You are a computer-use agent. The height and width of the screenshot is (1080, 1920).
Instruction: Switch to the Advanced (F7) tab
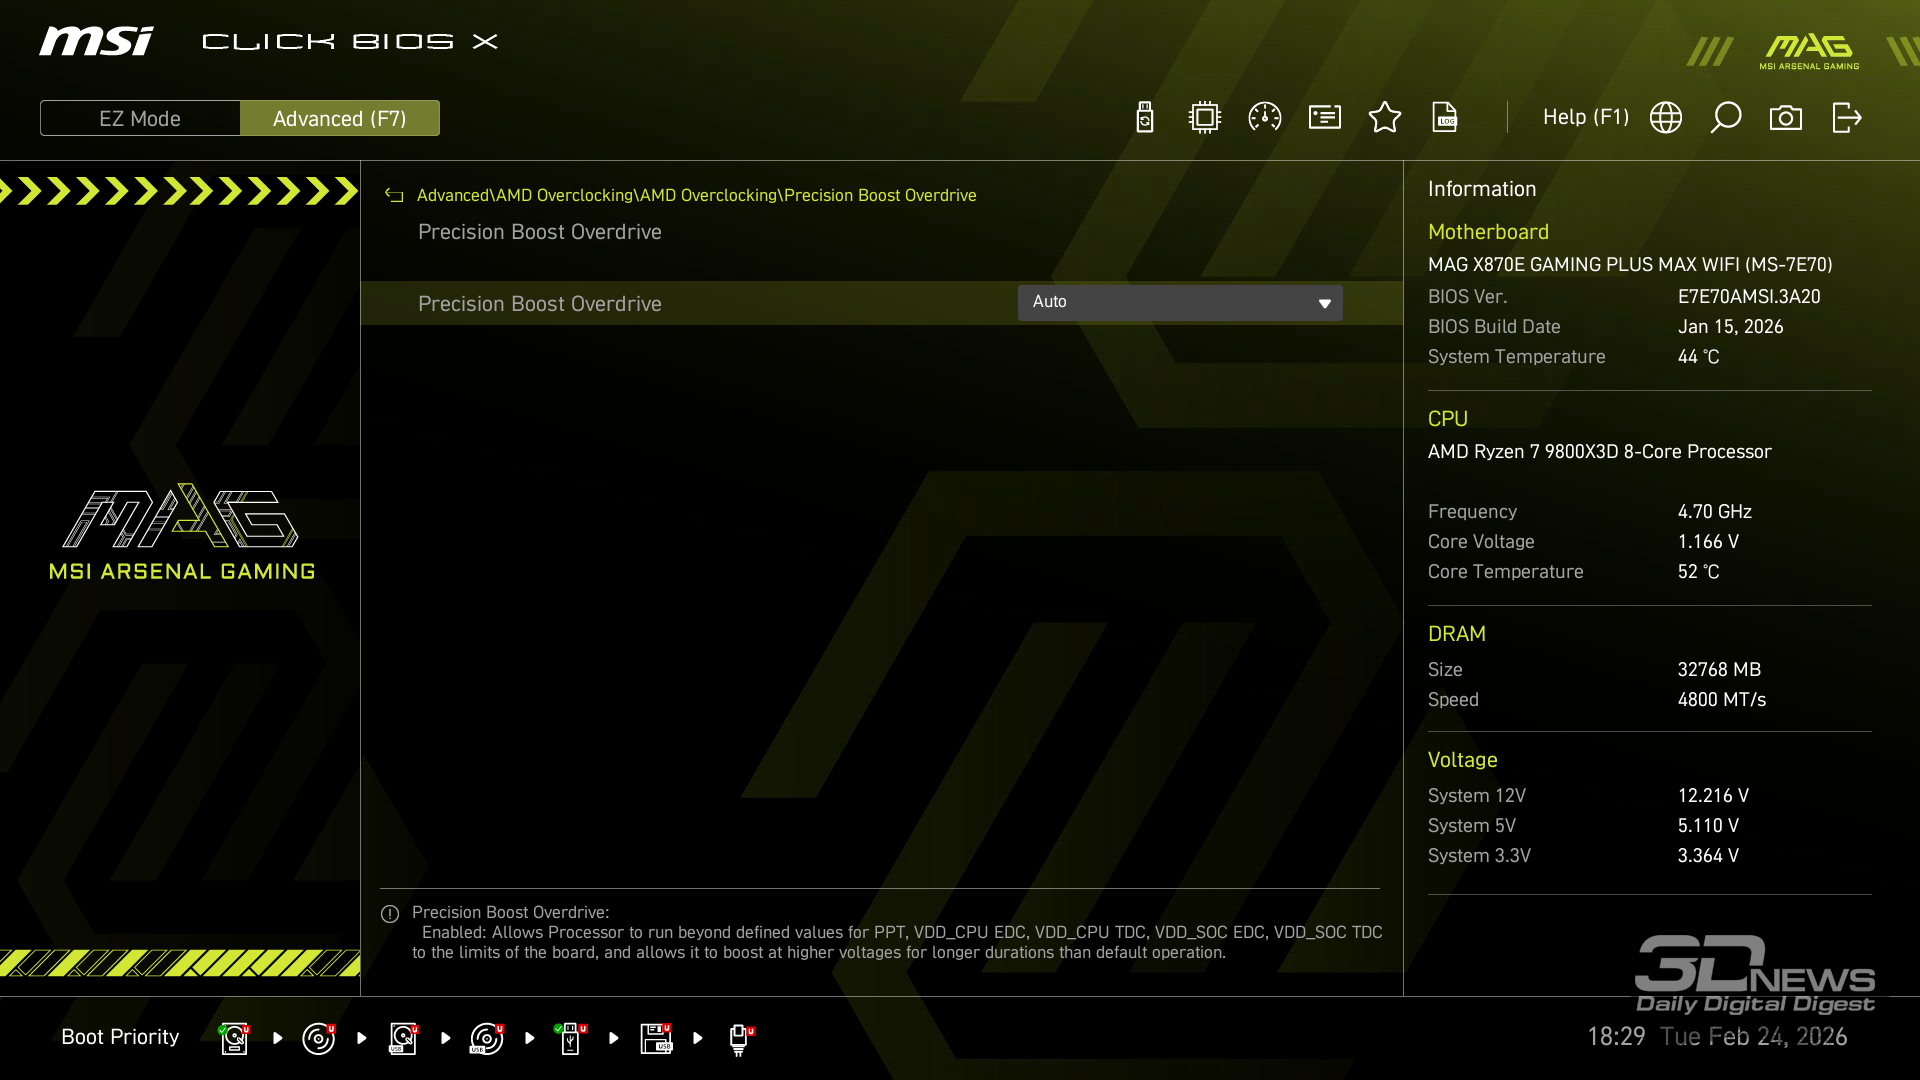click(339, 118)
